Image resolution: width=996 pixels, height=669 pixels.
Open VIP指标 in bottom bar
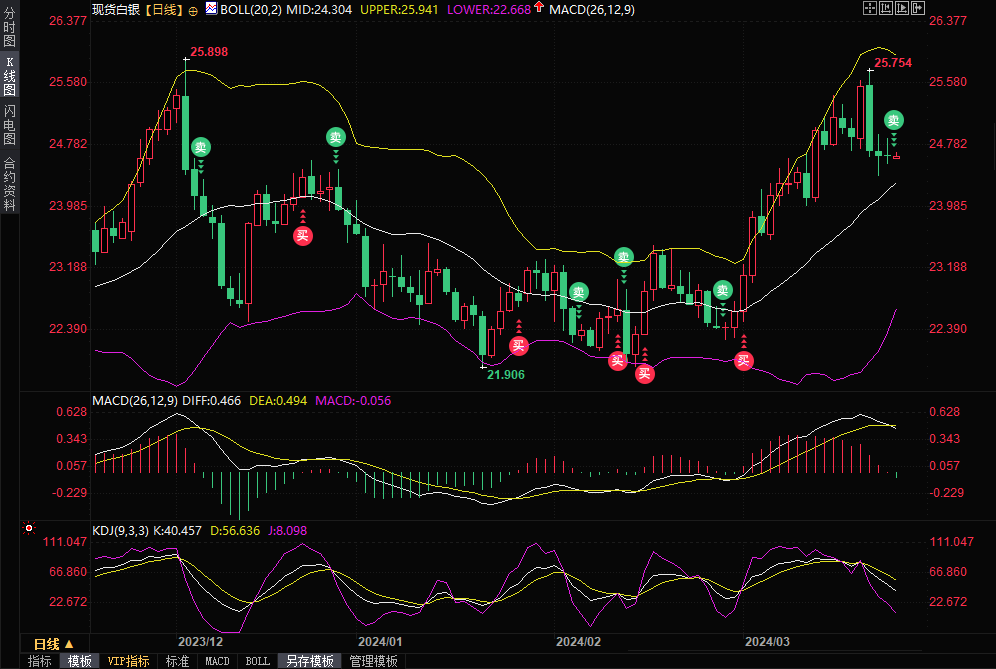[x=128, y=661]
